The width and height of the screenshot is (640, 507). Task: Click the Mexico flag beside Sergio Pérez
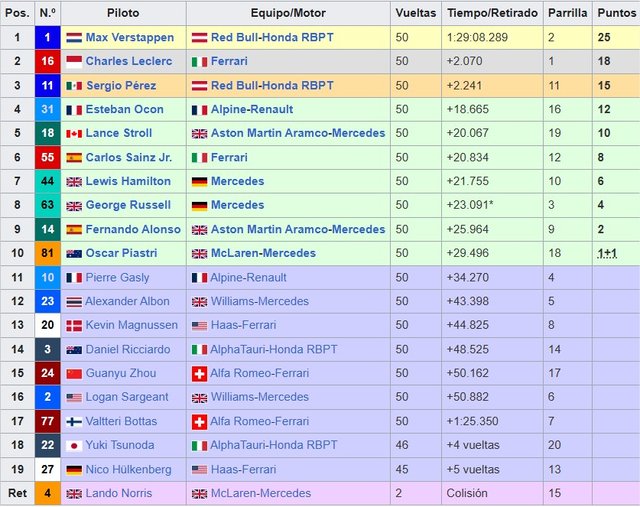click(x=74, y=86)
